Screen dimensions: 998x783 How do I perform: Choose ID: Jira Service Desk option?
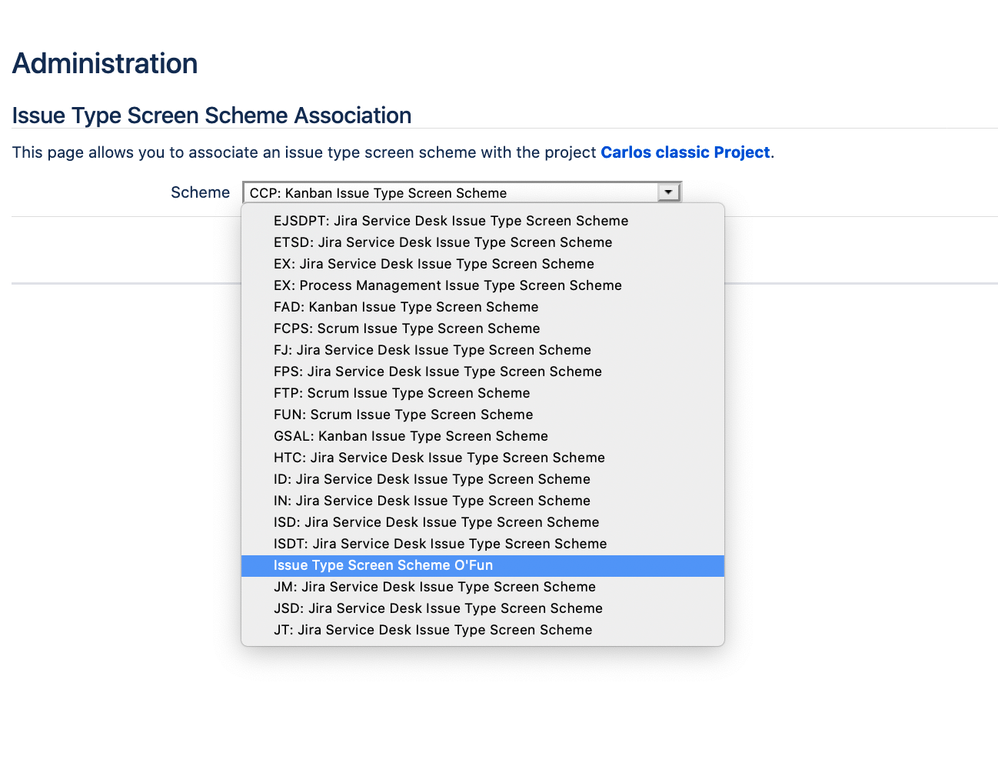click(x=482, y=479)
